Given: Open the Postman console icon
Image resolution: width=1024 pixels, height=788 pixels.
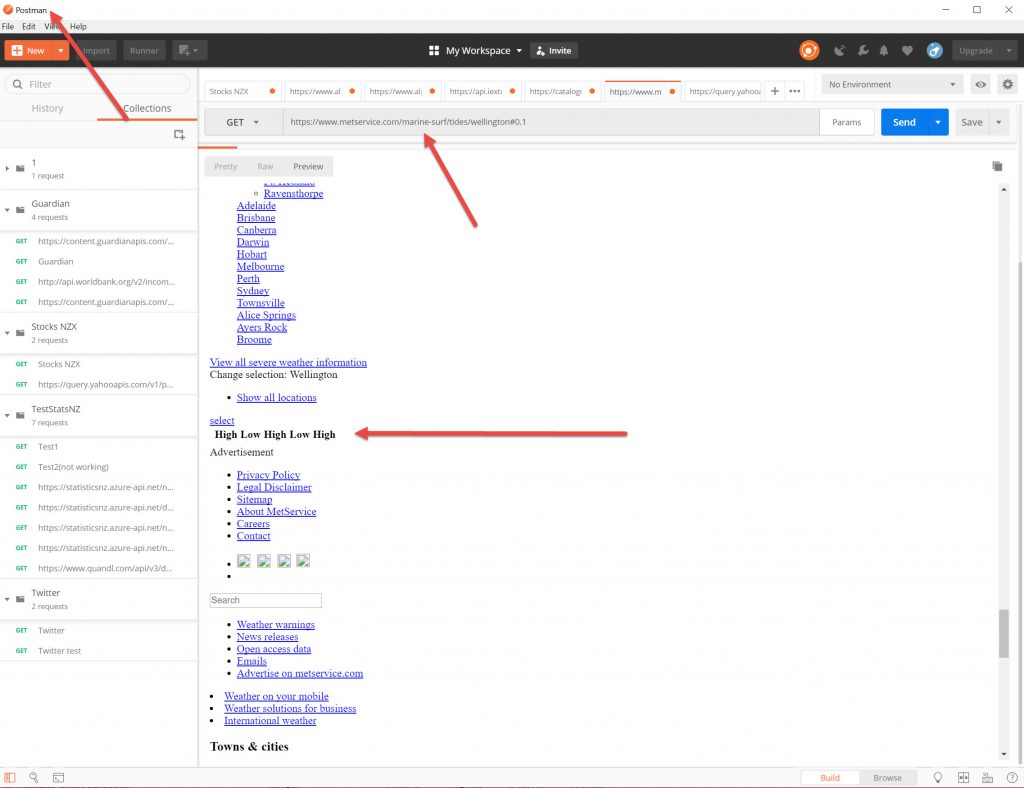Looking at the screenshot, I should click(x=58, y=777).
